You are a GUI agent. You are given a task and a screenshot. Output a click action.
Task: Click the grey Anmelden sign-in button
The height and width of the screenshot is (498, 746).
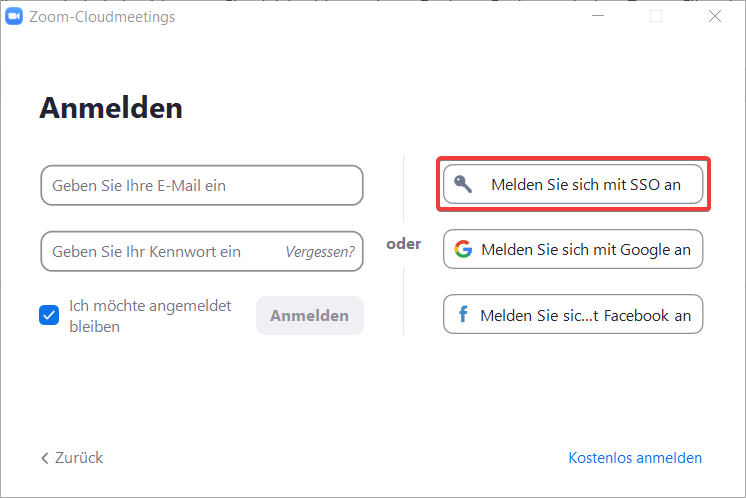click(x=310, y=315)
